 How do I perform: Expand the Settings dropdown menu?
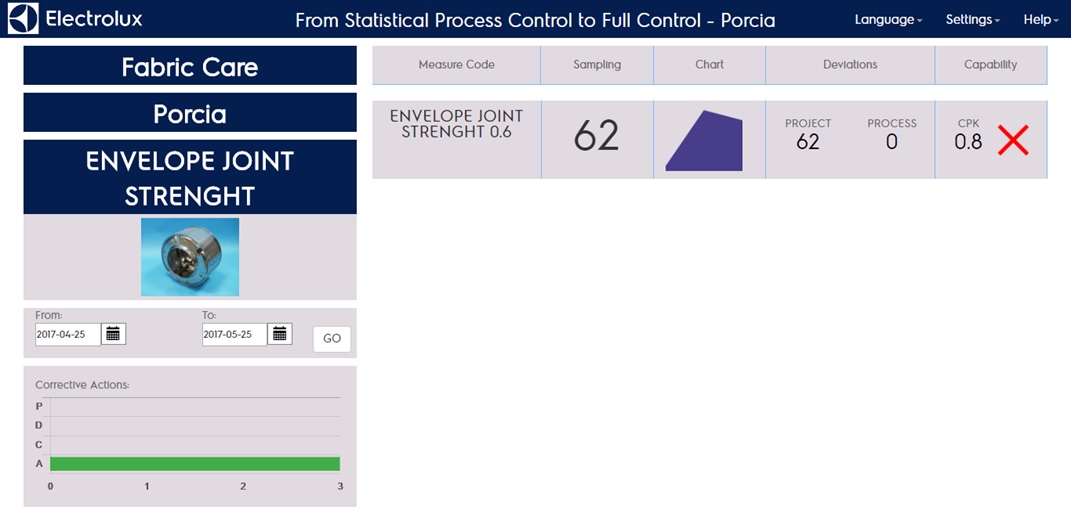coord(972,20)
